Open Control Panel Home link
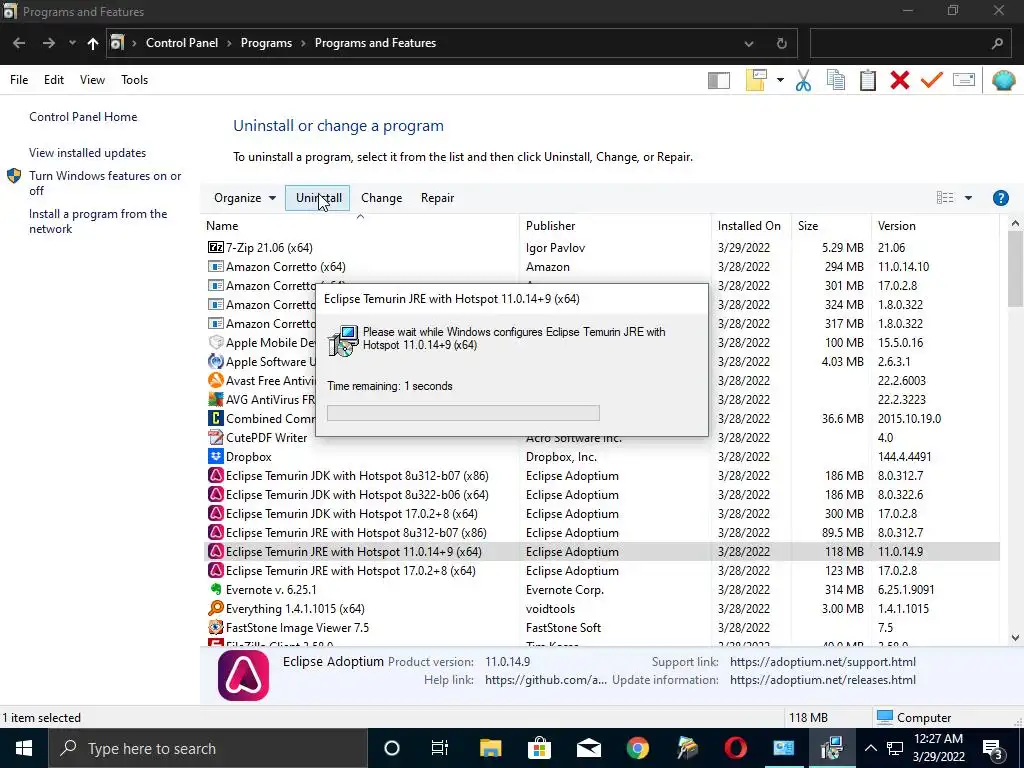Viewport: 1024px width, 768px height. [x=83, y=117]
